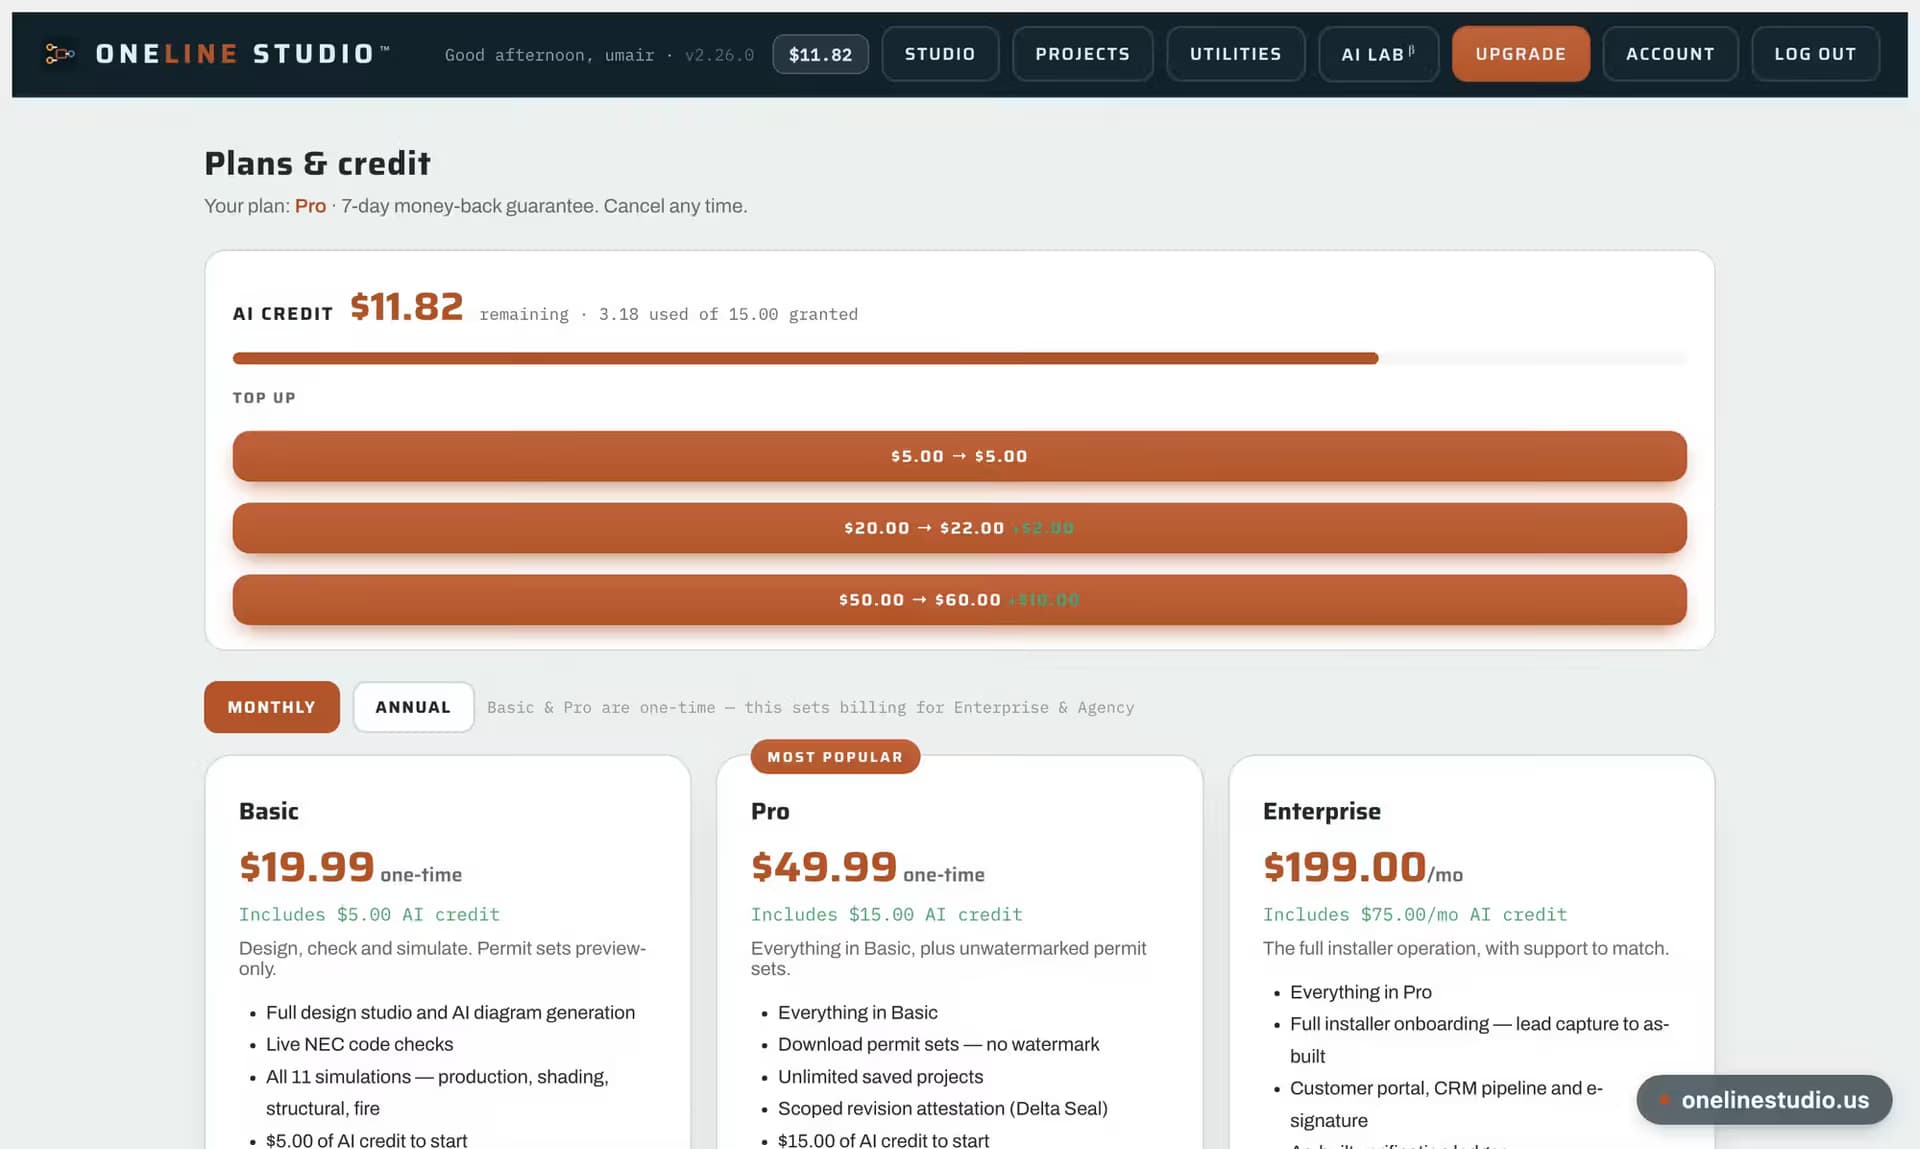The image size is (1920, 1149).
Task: Click the Pro plan link
Action: pos(310,206)
